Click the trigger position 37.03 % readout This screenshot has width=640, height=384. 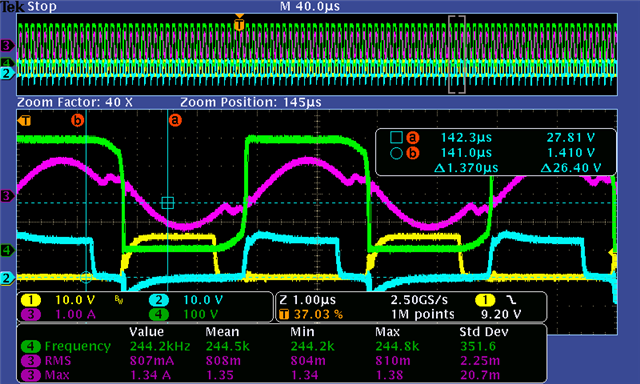coord(318,315)
